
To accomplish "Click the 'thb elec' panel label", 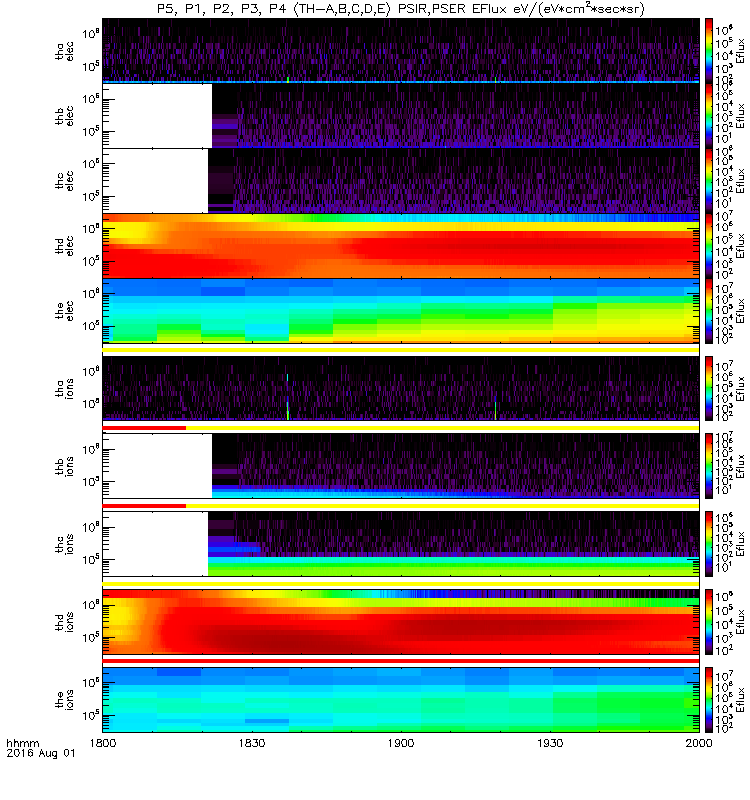I will point(65,116).
